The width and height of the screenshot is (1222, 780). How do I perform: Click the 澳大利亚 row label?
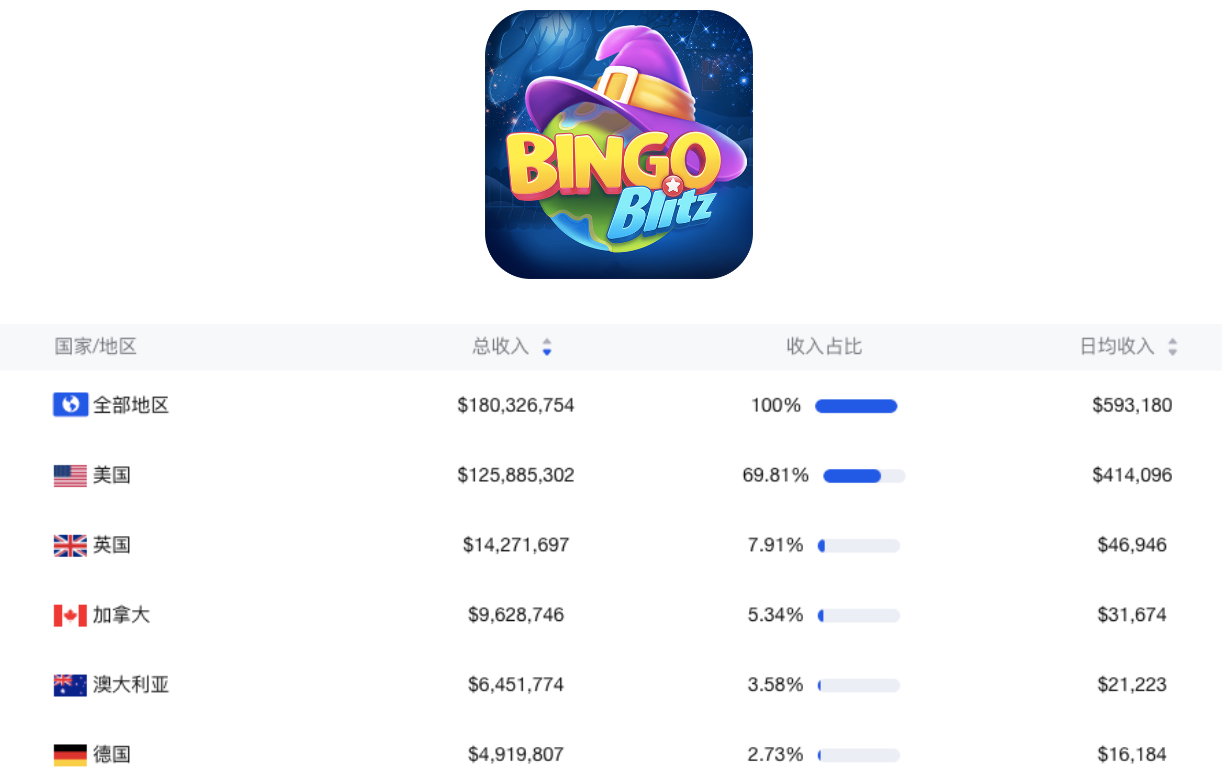[131, 685]
